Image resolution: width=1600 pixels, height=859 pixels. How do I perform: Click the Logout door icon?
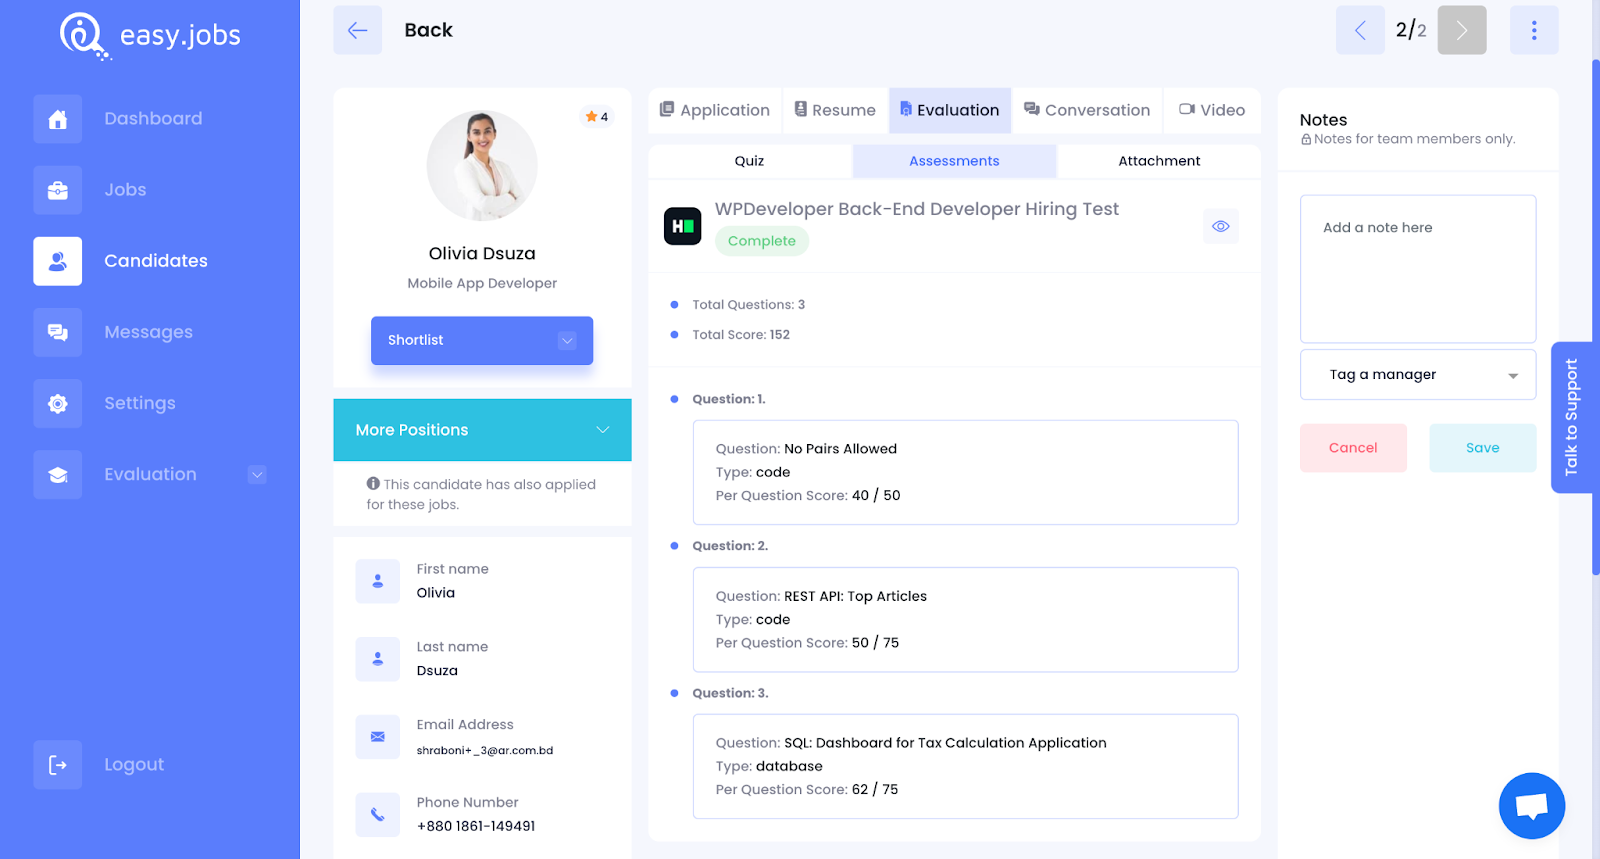[58, 765]
